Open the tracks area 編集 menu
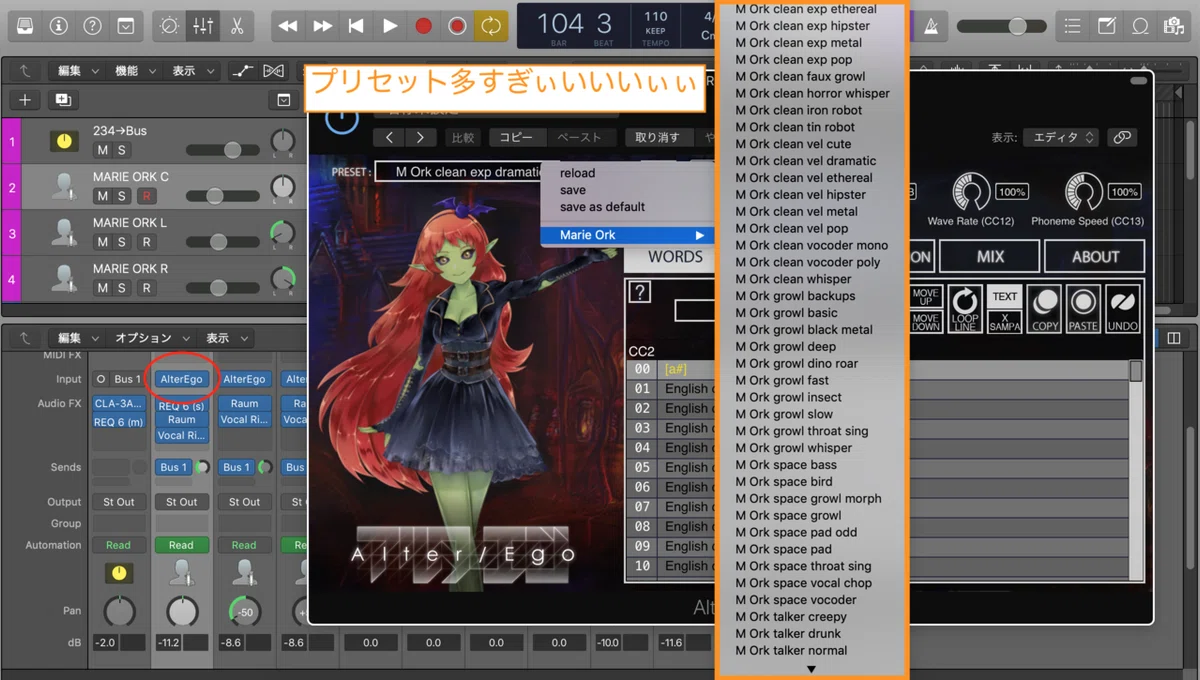 (x=77, y=71)
